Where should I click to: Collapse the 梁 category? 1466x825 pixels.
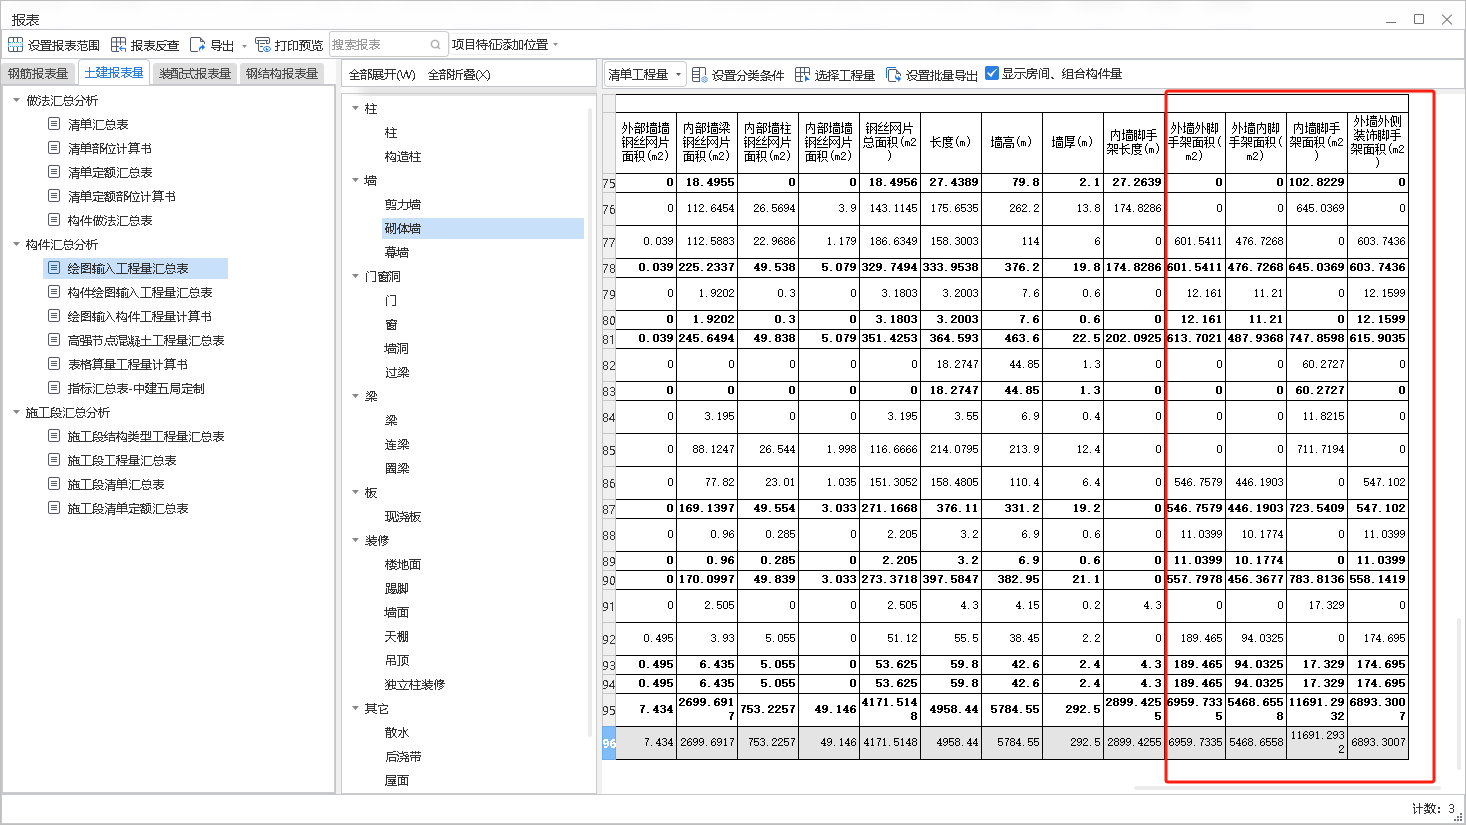pos(355,396)
